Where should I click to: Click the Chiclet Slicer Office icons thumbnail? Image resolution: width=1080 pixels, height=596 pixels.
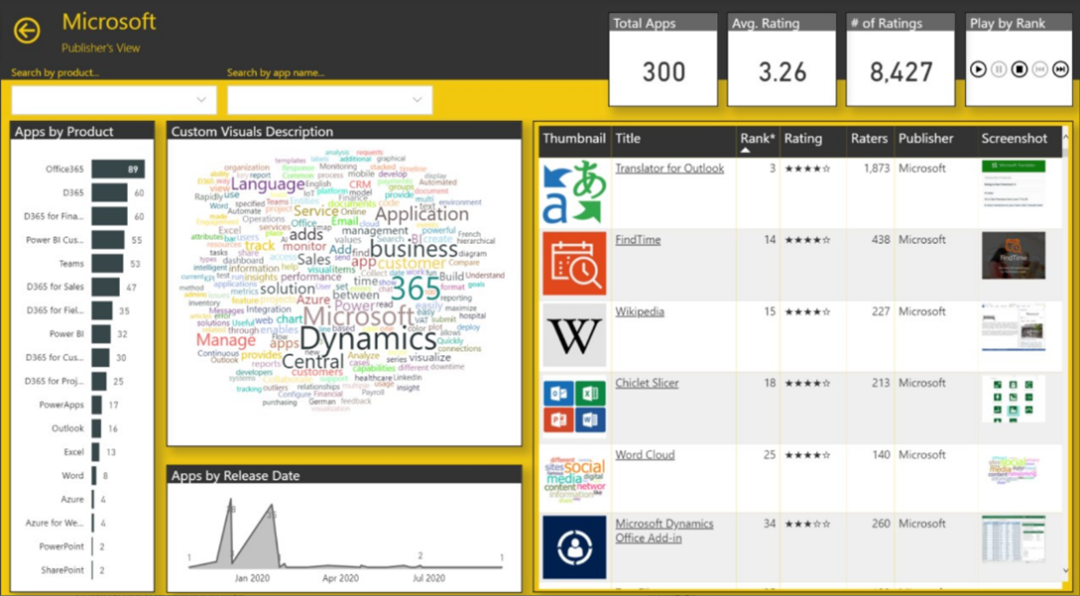(x=574, y=407)
